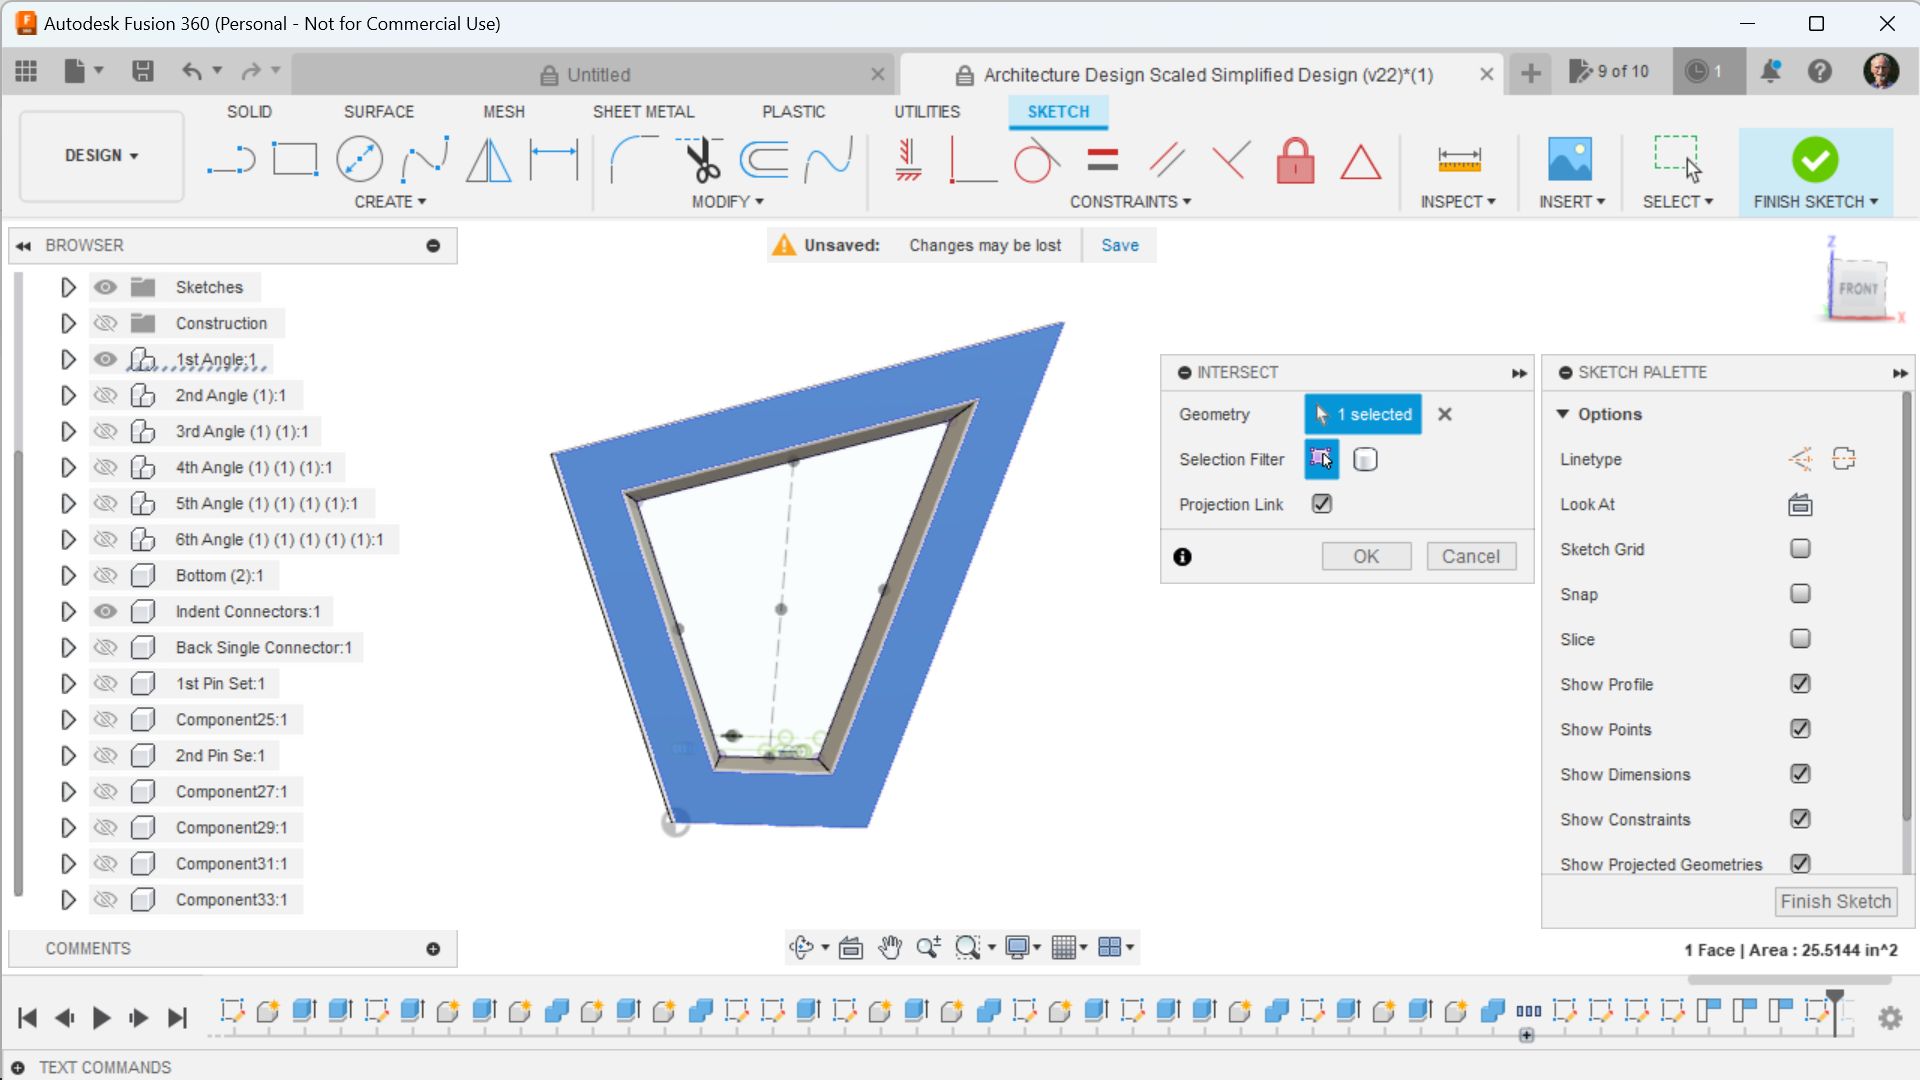Select the Trim scissors tool

tap(699, 160)
